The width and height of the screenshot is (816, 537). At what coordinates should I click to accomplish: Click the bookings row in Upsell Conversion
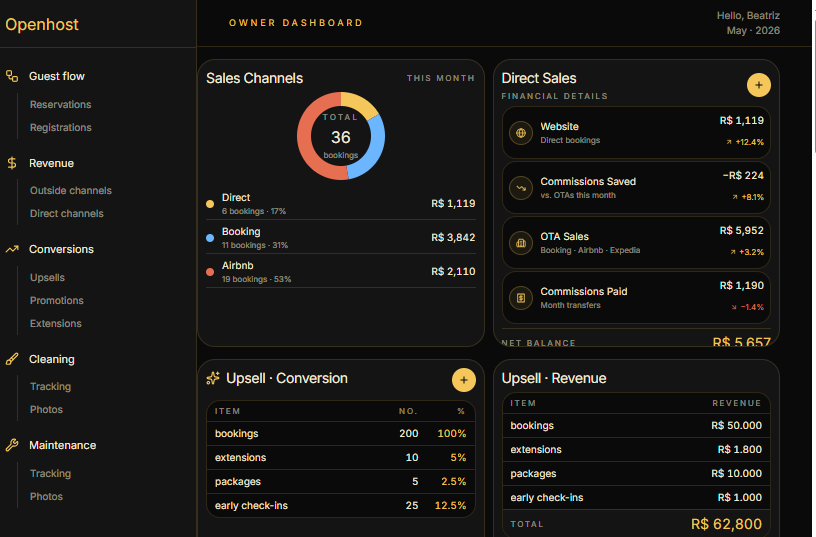341,433
